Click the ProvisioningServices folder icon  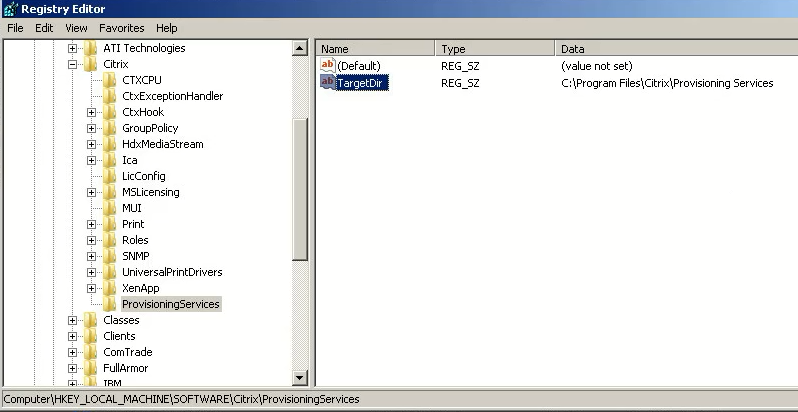pyautogui.click(x=110, y=304)
